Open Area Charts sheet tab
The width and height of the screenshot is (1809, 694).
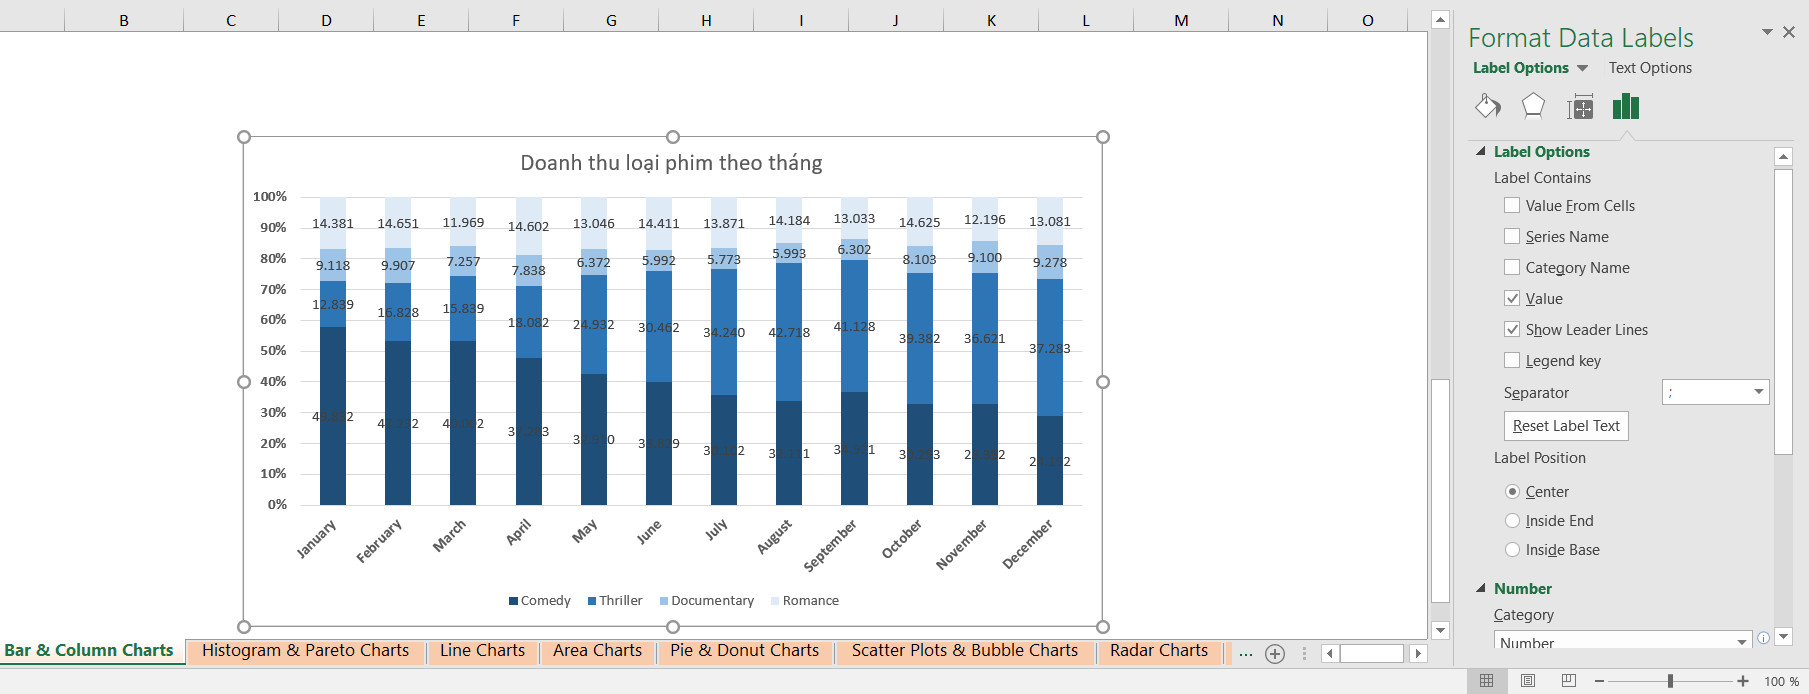click(597, 650)
